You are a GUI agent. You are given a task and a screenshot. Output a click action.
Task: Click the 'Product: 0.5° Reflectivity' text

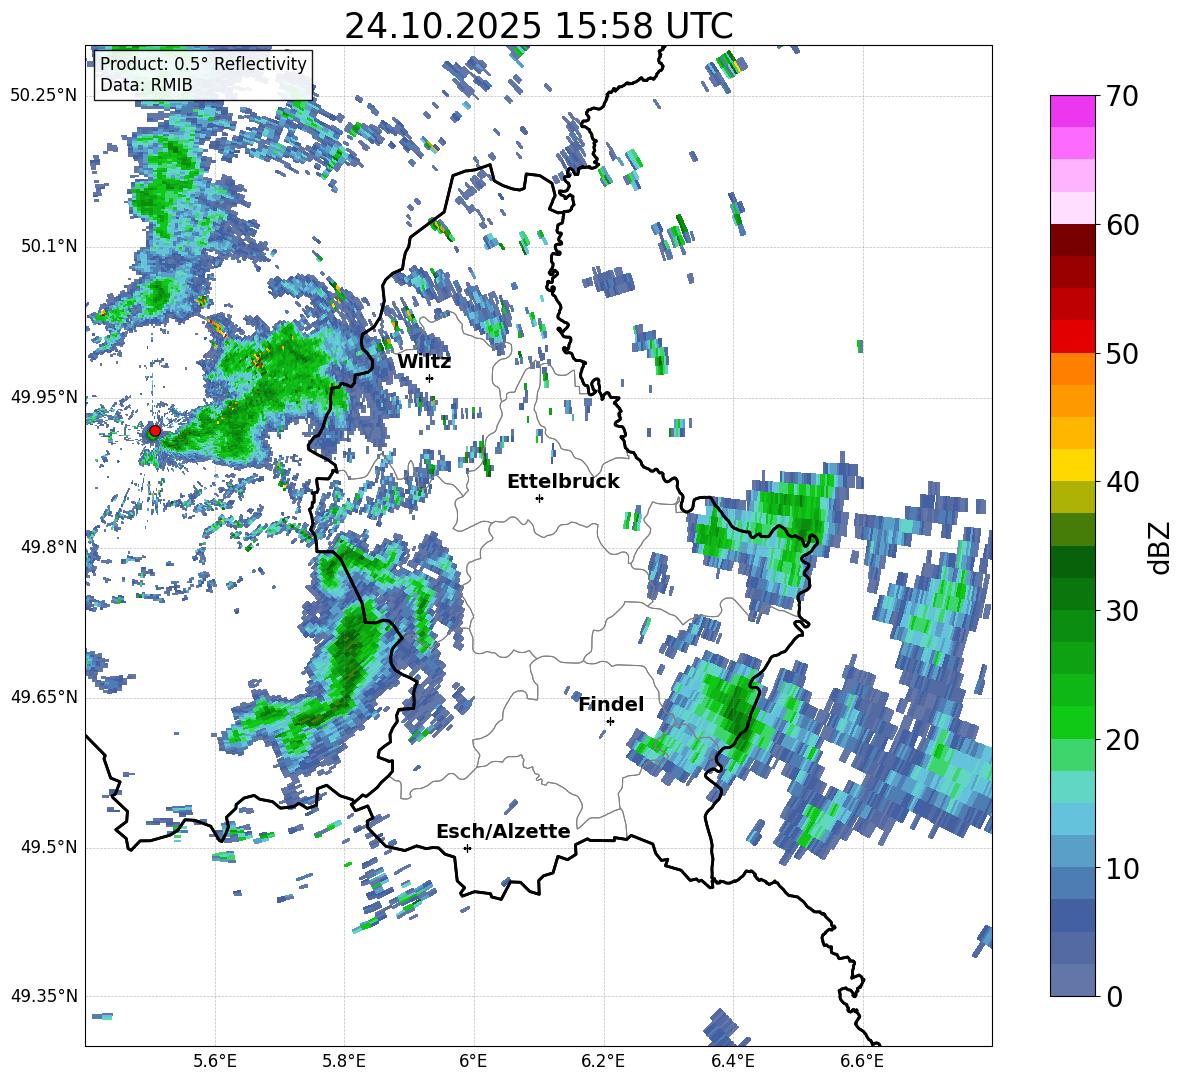pos(203,64)
